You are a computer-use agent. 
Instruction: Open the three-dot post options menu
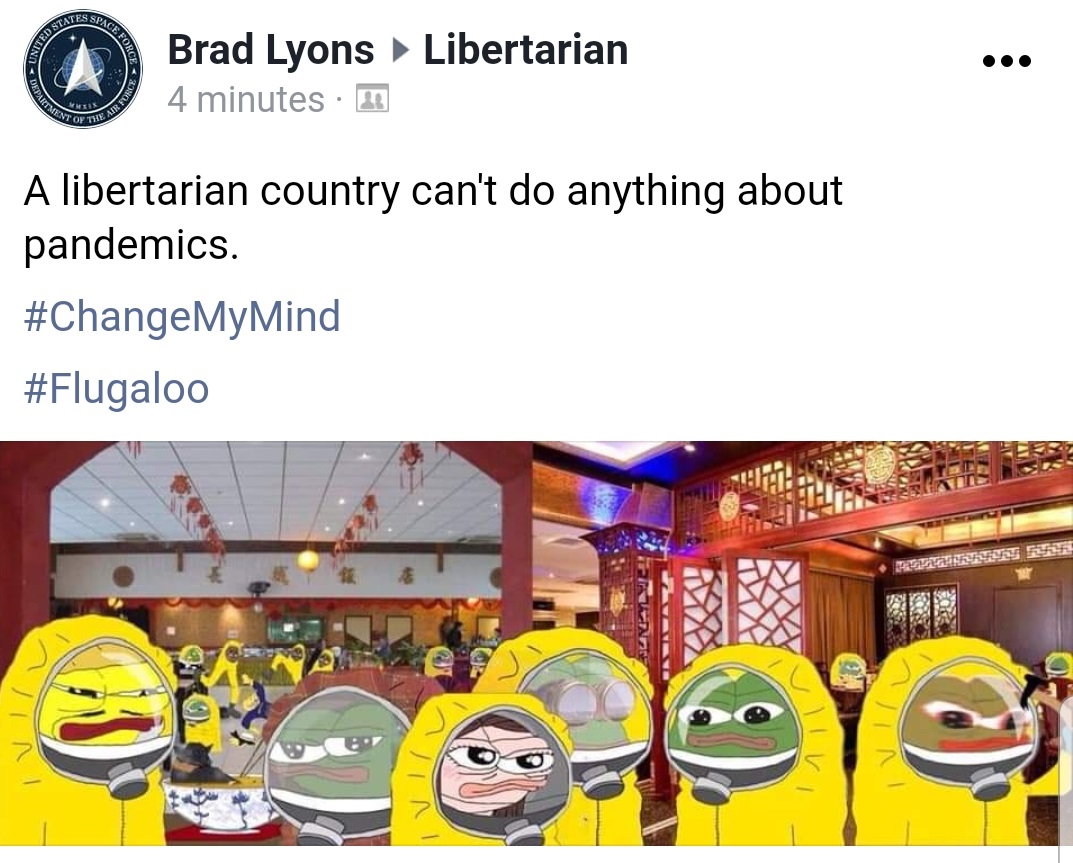pyautogui.click(x=1006, y=61)
